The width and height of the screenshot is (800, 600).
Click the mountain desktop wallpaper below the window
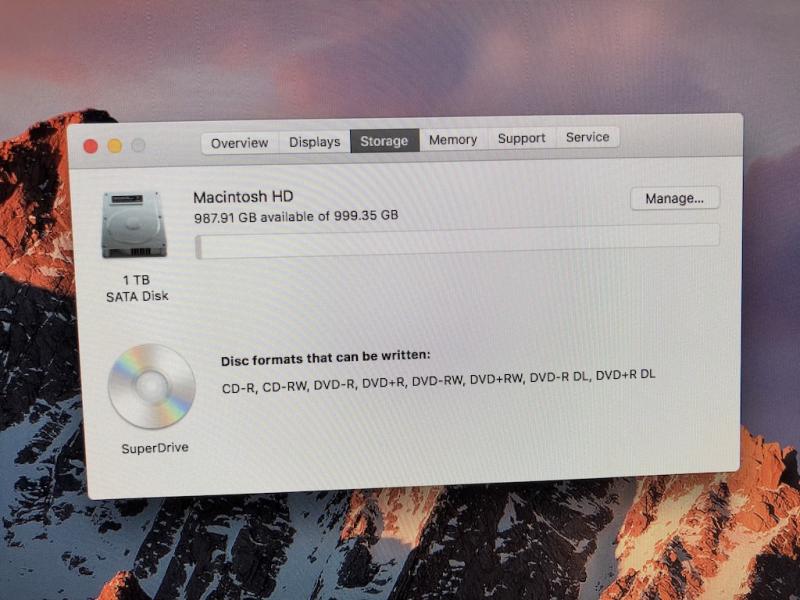pyautogui.click(x=400, y=550)
